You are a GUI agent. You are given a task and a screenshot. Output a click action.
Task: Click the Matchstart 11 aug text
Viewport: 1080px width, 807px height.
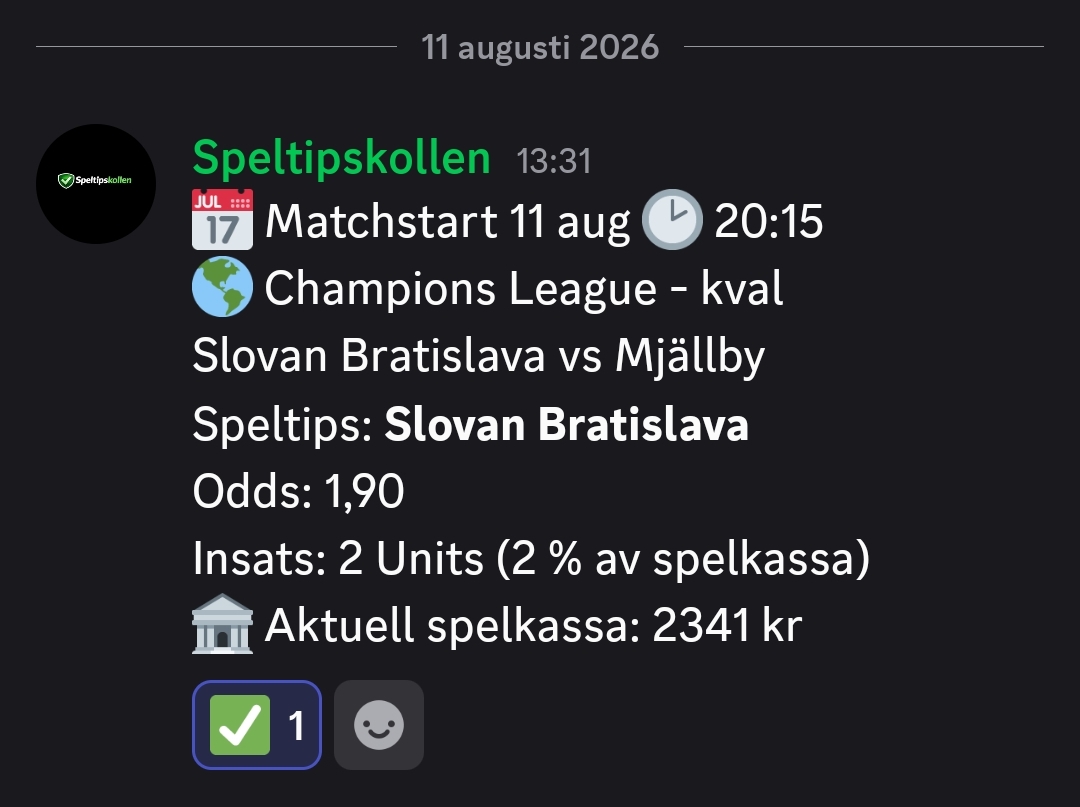pos(448,222)
